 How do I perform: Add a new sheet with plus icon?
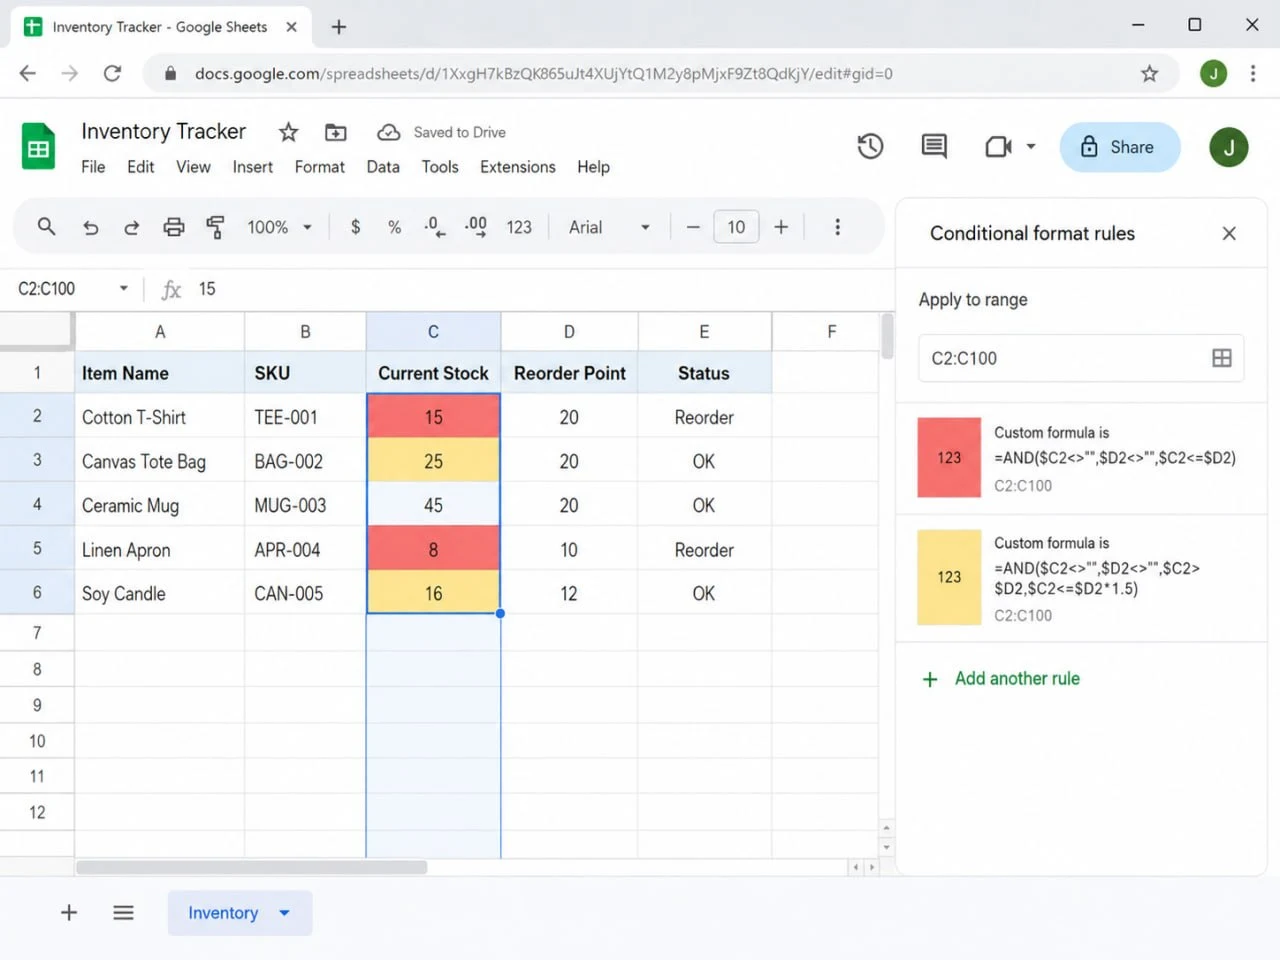[69, 912]
